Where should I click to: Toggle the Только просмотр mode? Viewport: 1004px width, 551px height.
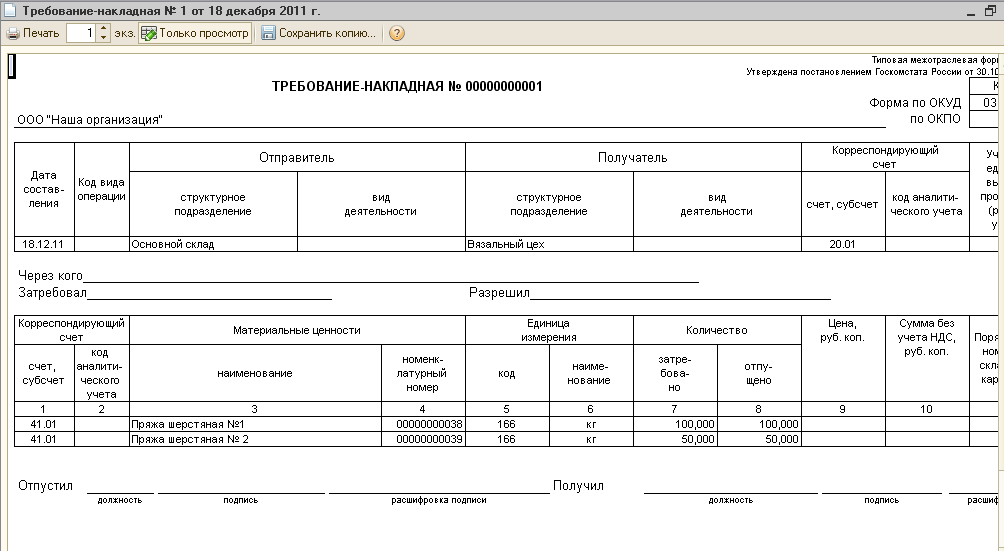[195, 33]
